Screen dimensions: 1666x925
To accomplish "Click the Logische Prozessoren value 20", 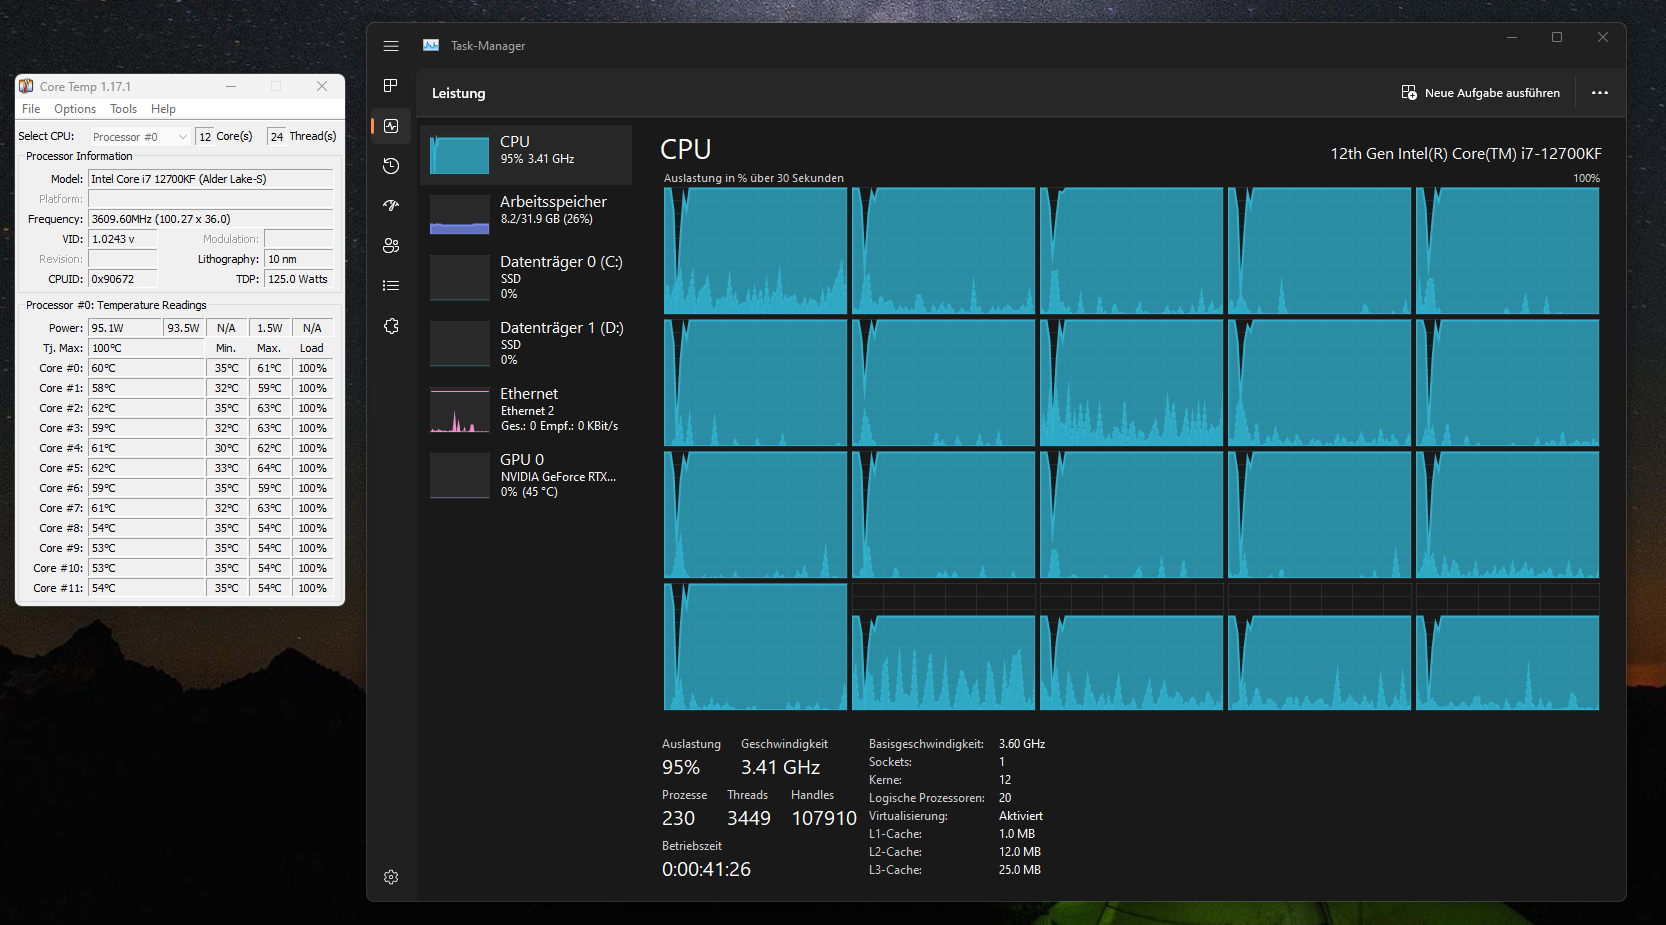I will tap(1005, 798).
